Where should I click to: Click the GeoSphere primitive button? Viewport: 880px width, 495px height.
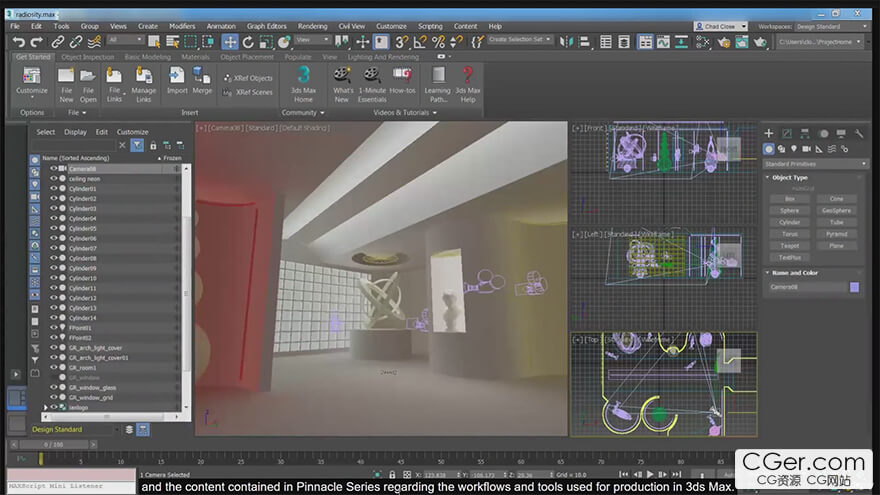point(836,210)
